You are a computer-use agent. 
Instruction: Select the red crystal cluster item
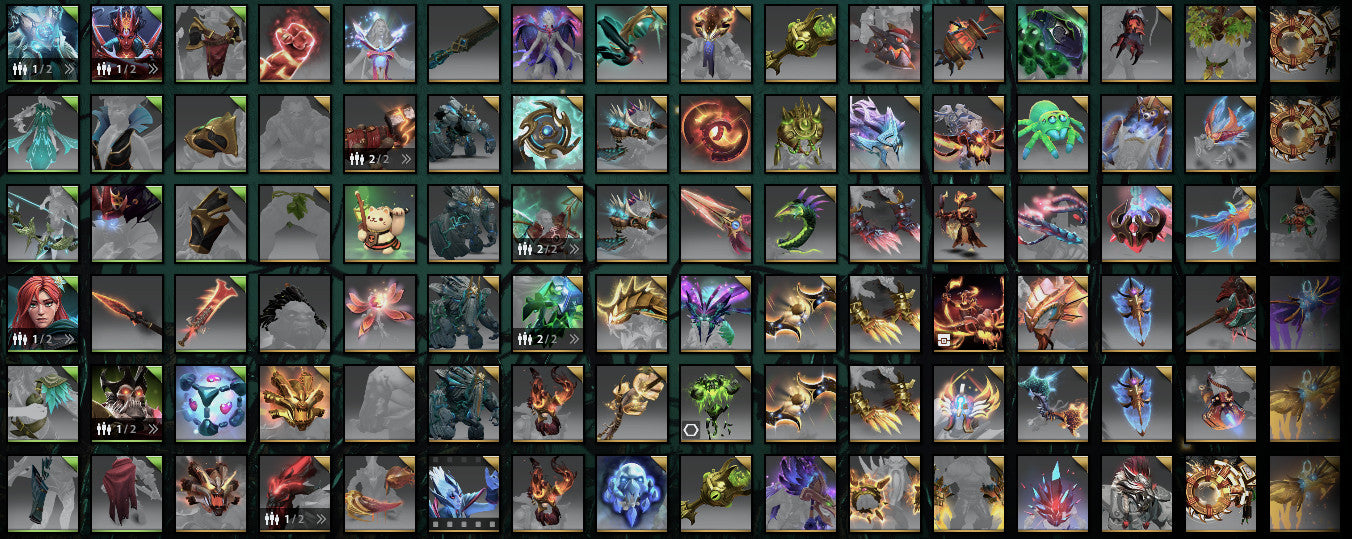pos(1052,493)
